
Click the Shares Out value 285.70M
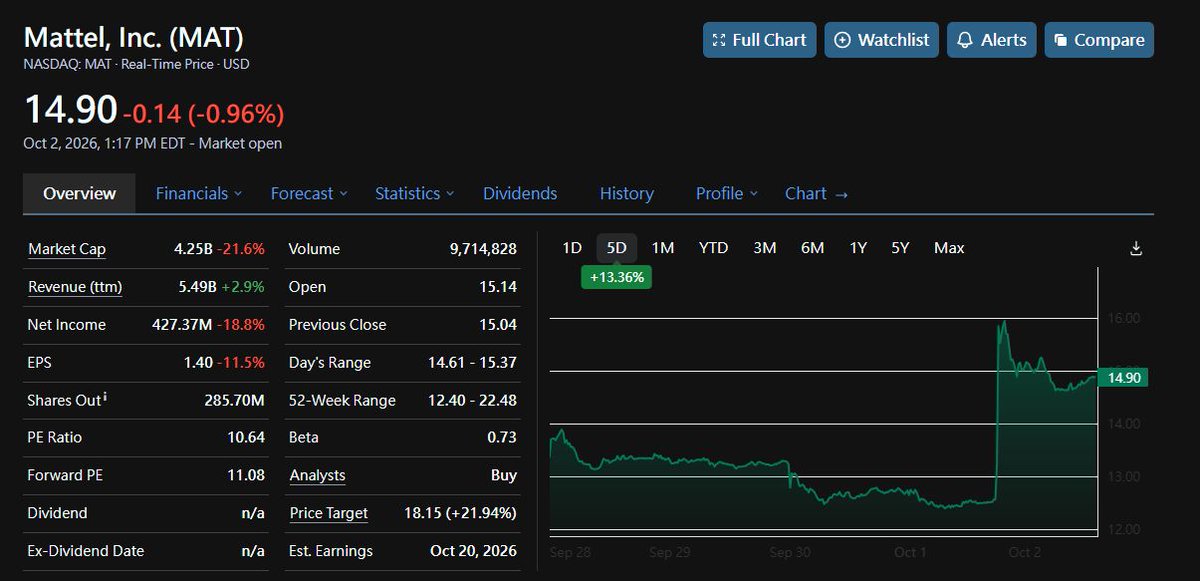[235, 400]
